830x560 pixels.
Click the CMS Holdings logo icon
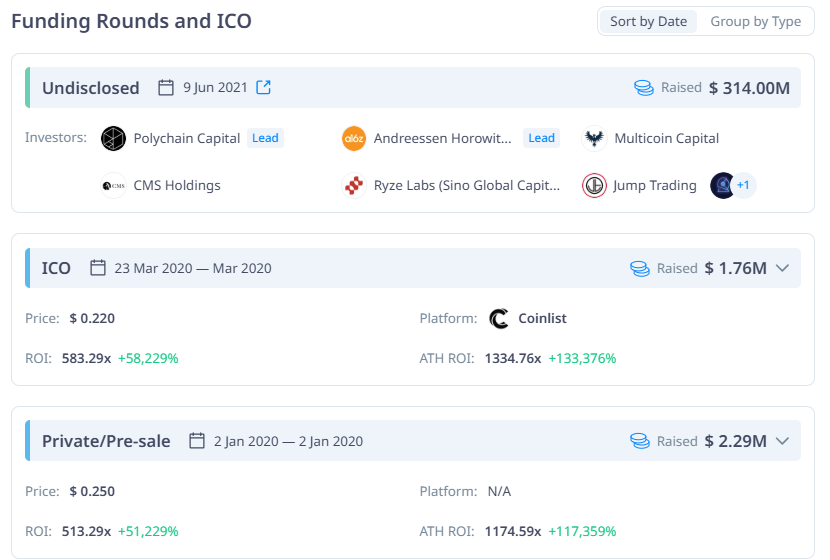point(114,185)
